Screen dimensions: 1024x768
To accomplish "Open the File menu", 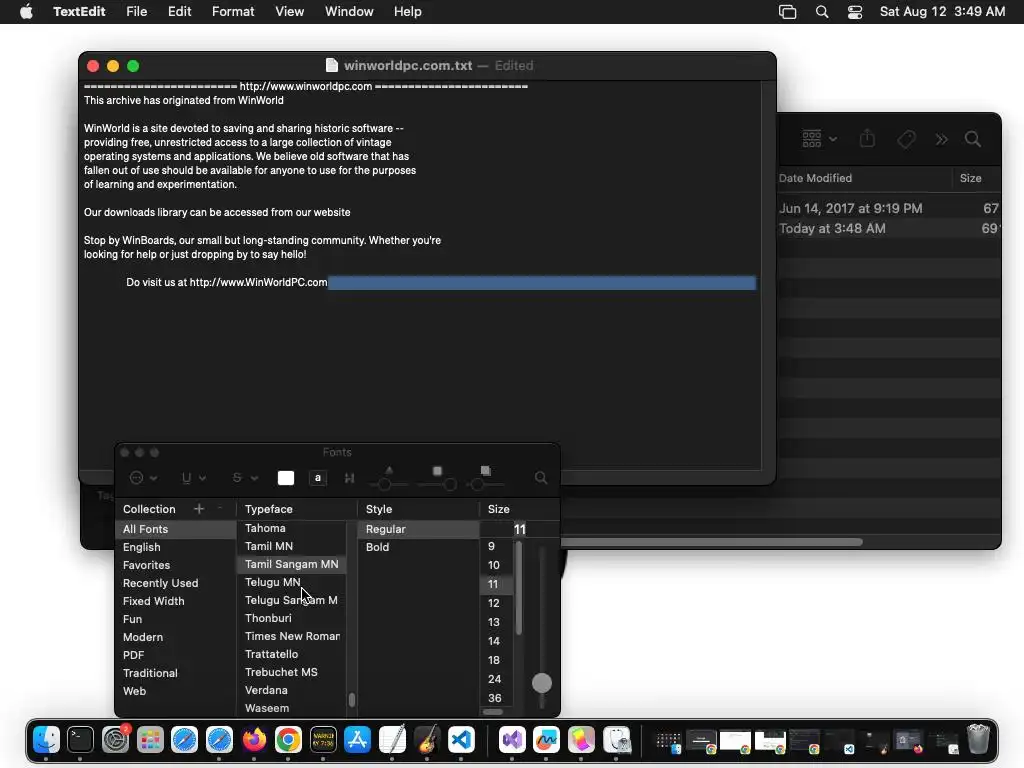I will click(x=136, y=12).
